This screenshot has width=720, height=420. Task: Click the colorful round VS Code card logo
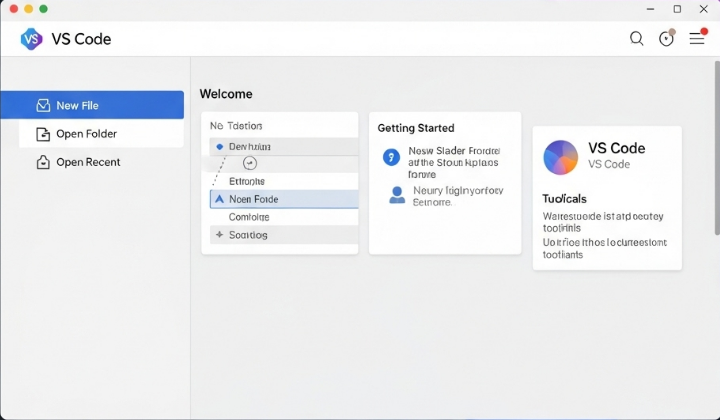click(560, 157)
